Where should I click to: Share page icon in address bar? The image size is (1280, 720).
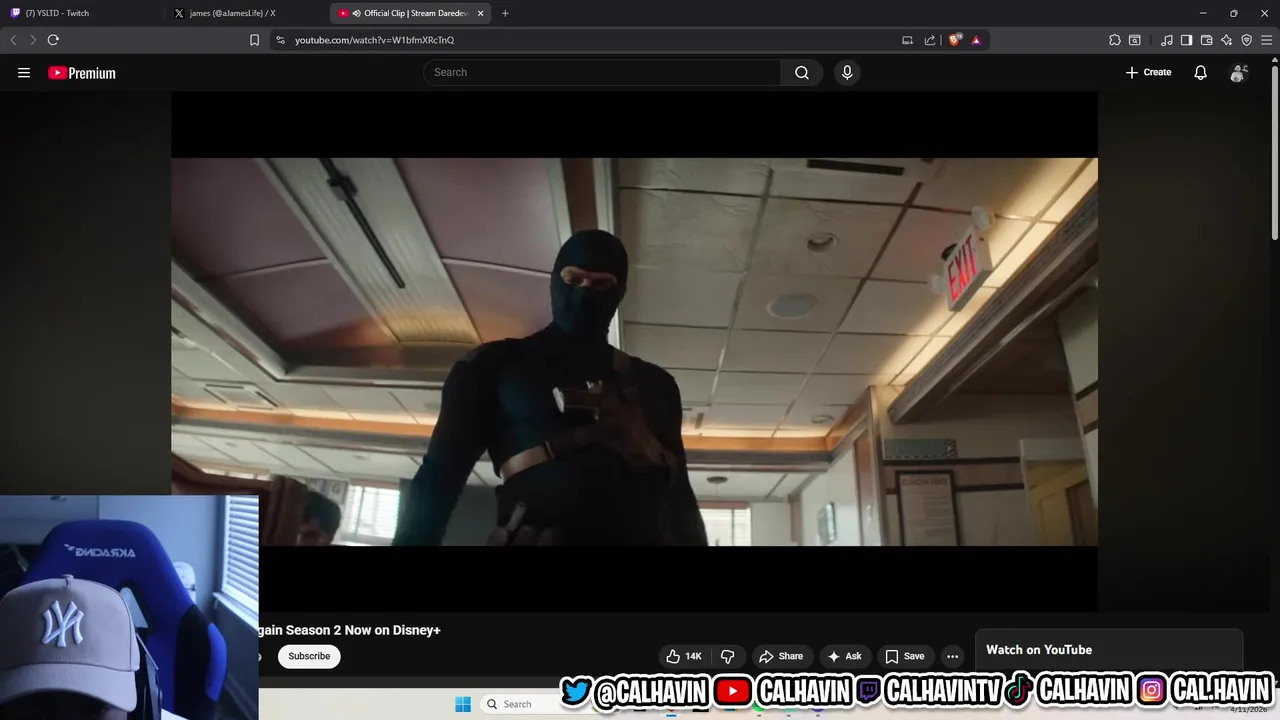click(x=930, y=40)
